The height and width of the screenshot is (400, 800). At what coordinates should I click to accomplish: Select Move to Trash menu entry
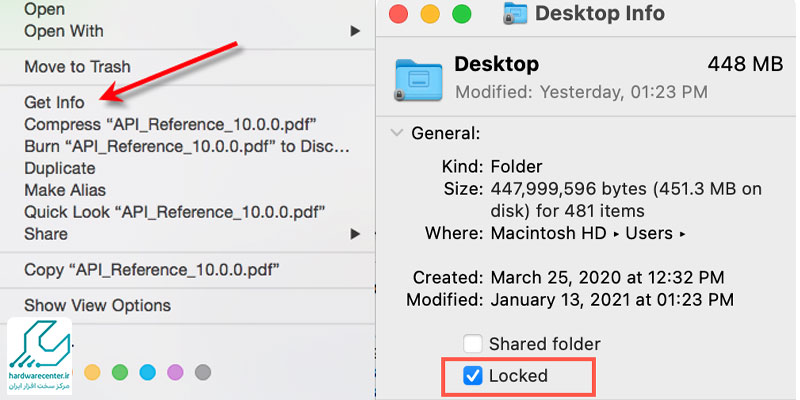77,66
